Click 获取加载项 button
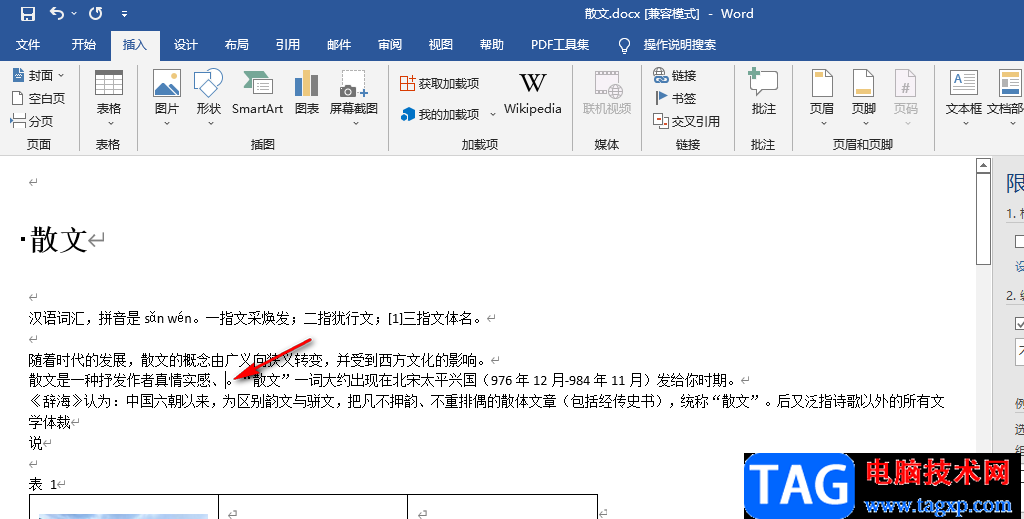 440,84
